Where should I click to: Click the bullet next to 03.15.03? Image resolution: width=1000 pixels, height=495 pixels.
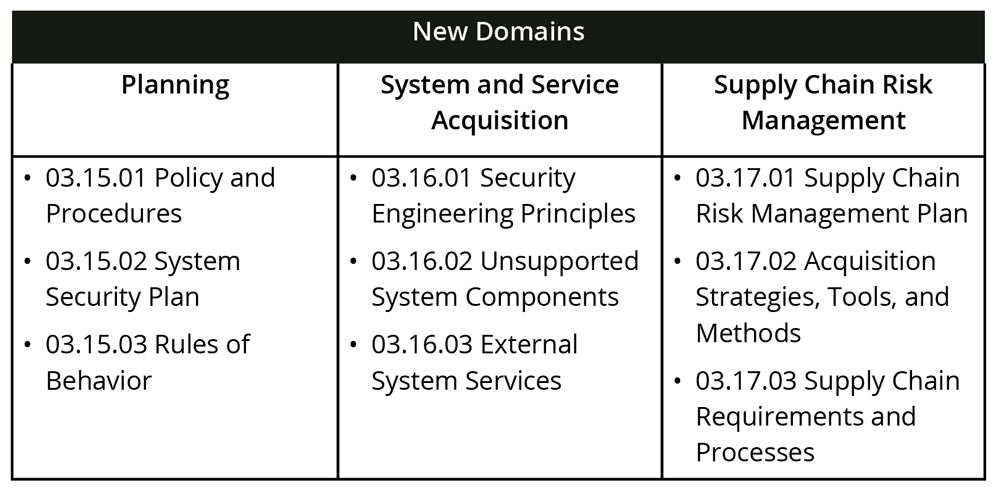pyautogui.click(x=27, y=345)
